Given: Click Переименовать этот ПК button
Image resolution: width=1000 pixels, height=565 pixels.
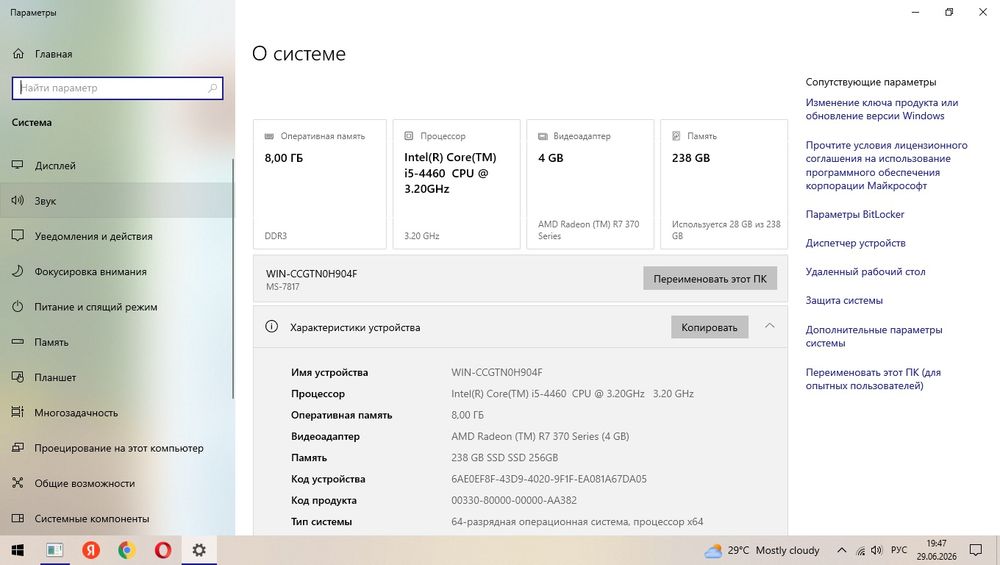Looking at the screenshot, I should click(710, 279).
